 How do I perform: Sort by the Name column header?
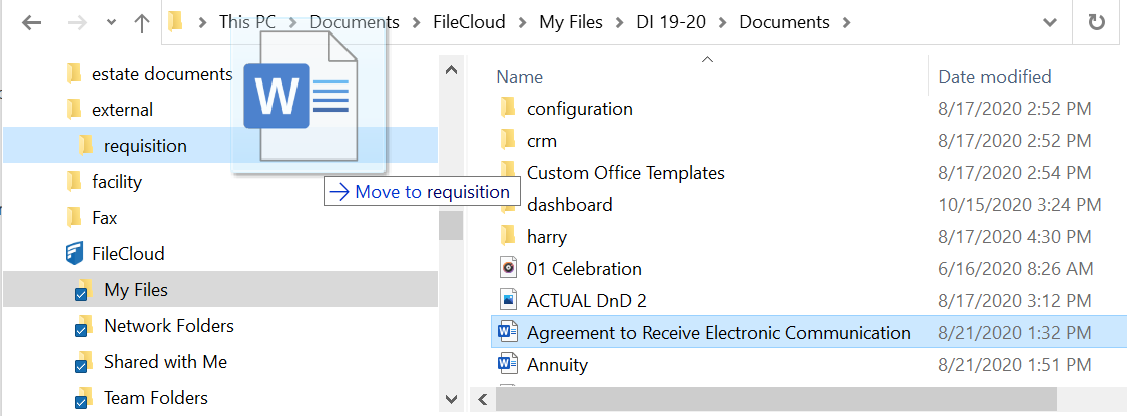pos(520,77)
